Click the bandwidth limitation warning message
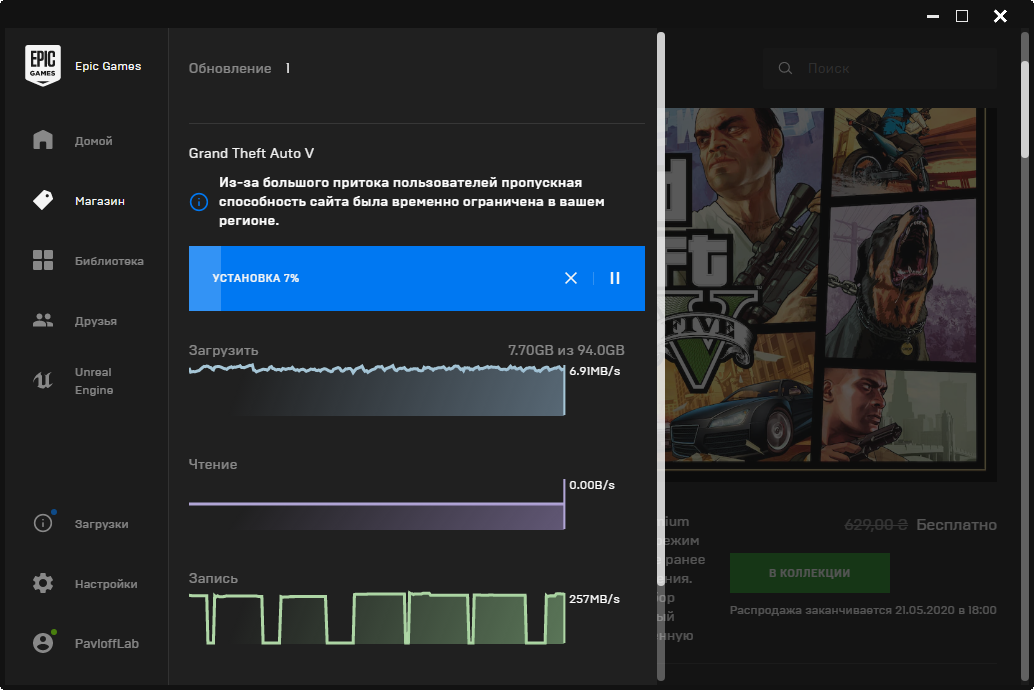The image size is (1034, 690). (x=411, y=201)
